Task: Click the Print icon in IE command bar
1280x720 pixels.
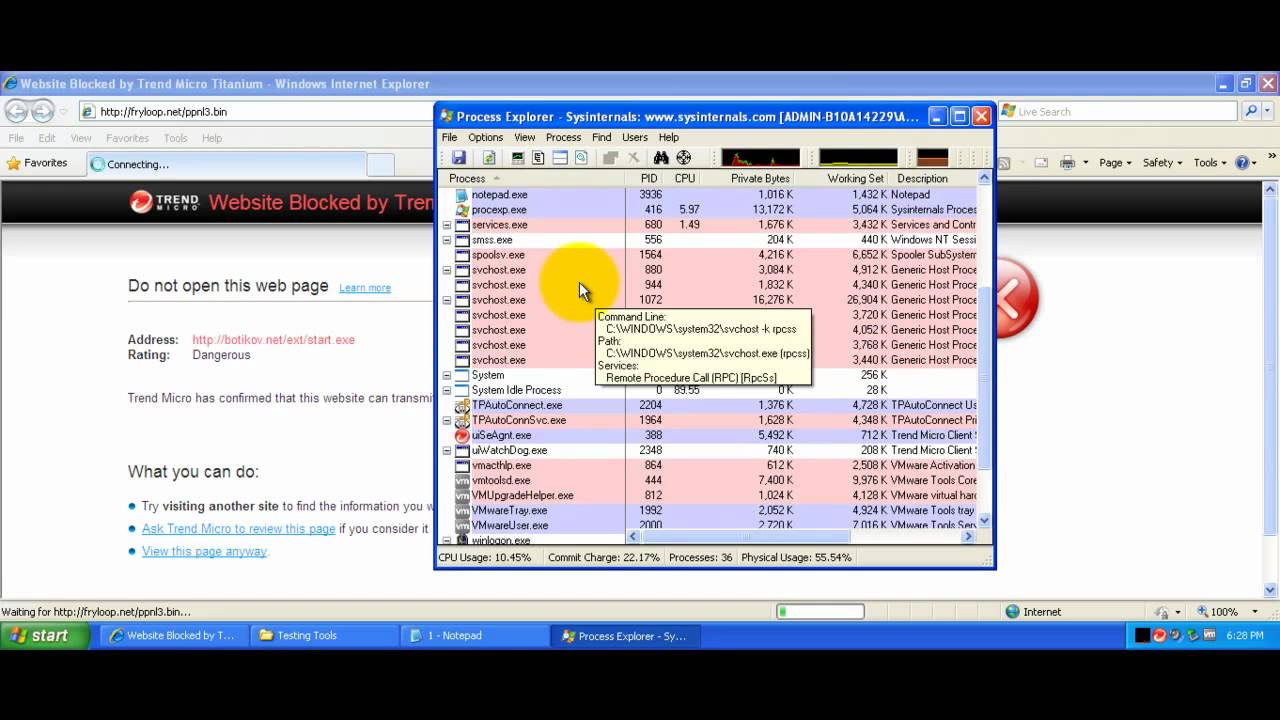Action: pos(1067,163)
